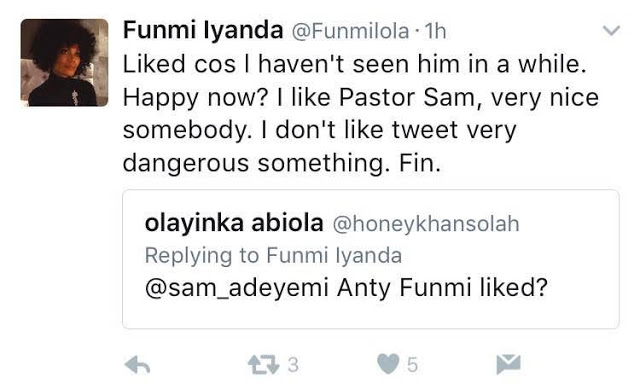This screenshot has height=389, width=640.
Task: Click 'Happy now? I like Pastor Sam' line
Action: tap(299, 98)
